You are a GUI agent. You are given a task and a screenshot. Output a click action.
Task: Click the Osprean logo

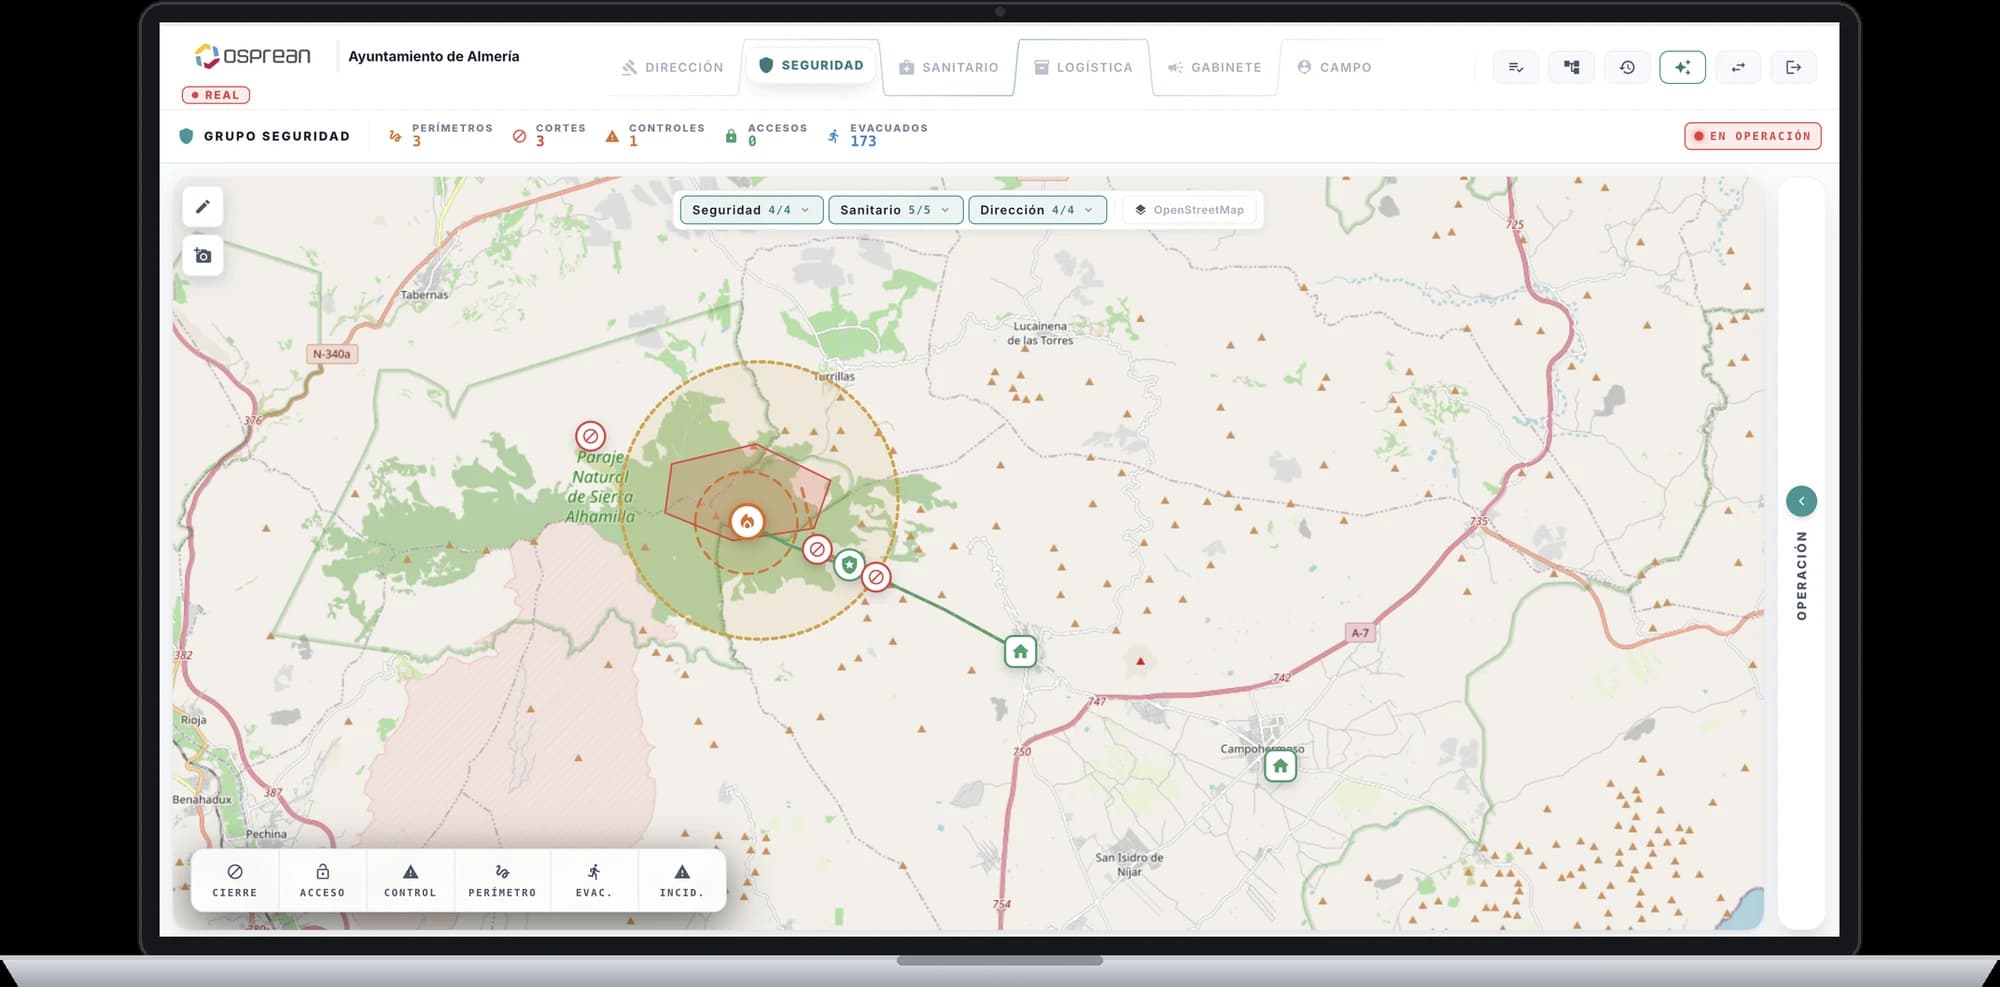(x=253, y=56)
